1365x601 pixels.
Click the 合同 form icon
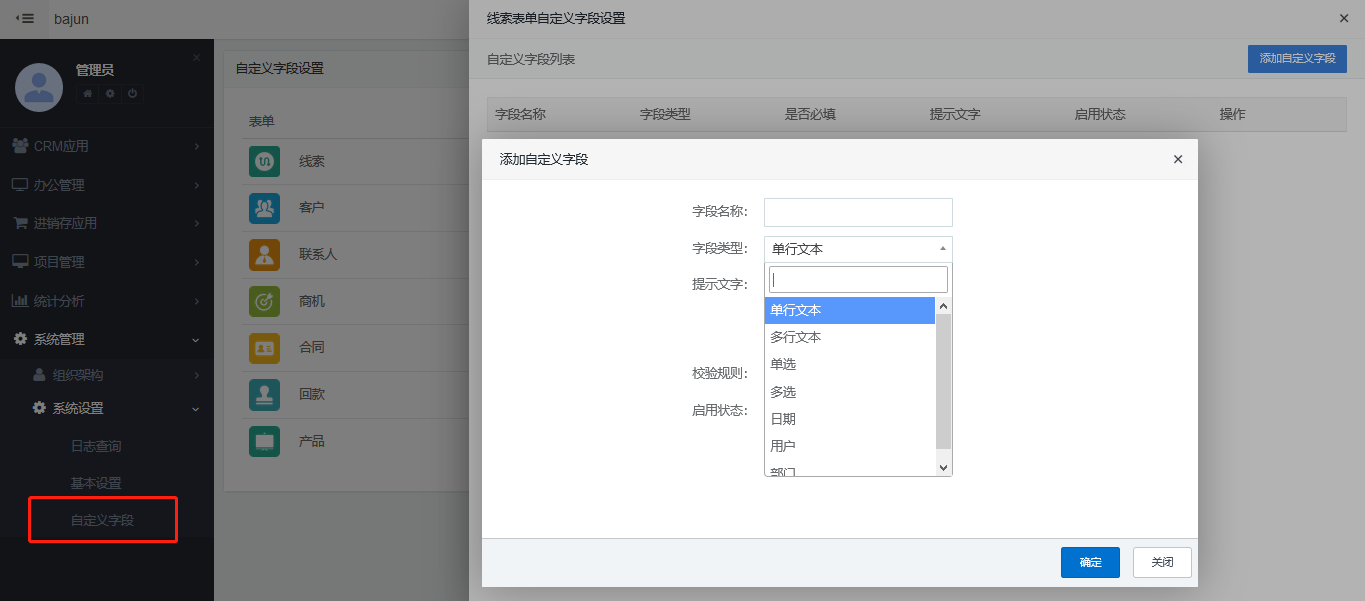coord(264,348)
